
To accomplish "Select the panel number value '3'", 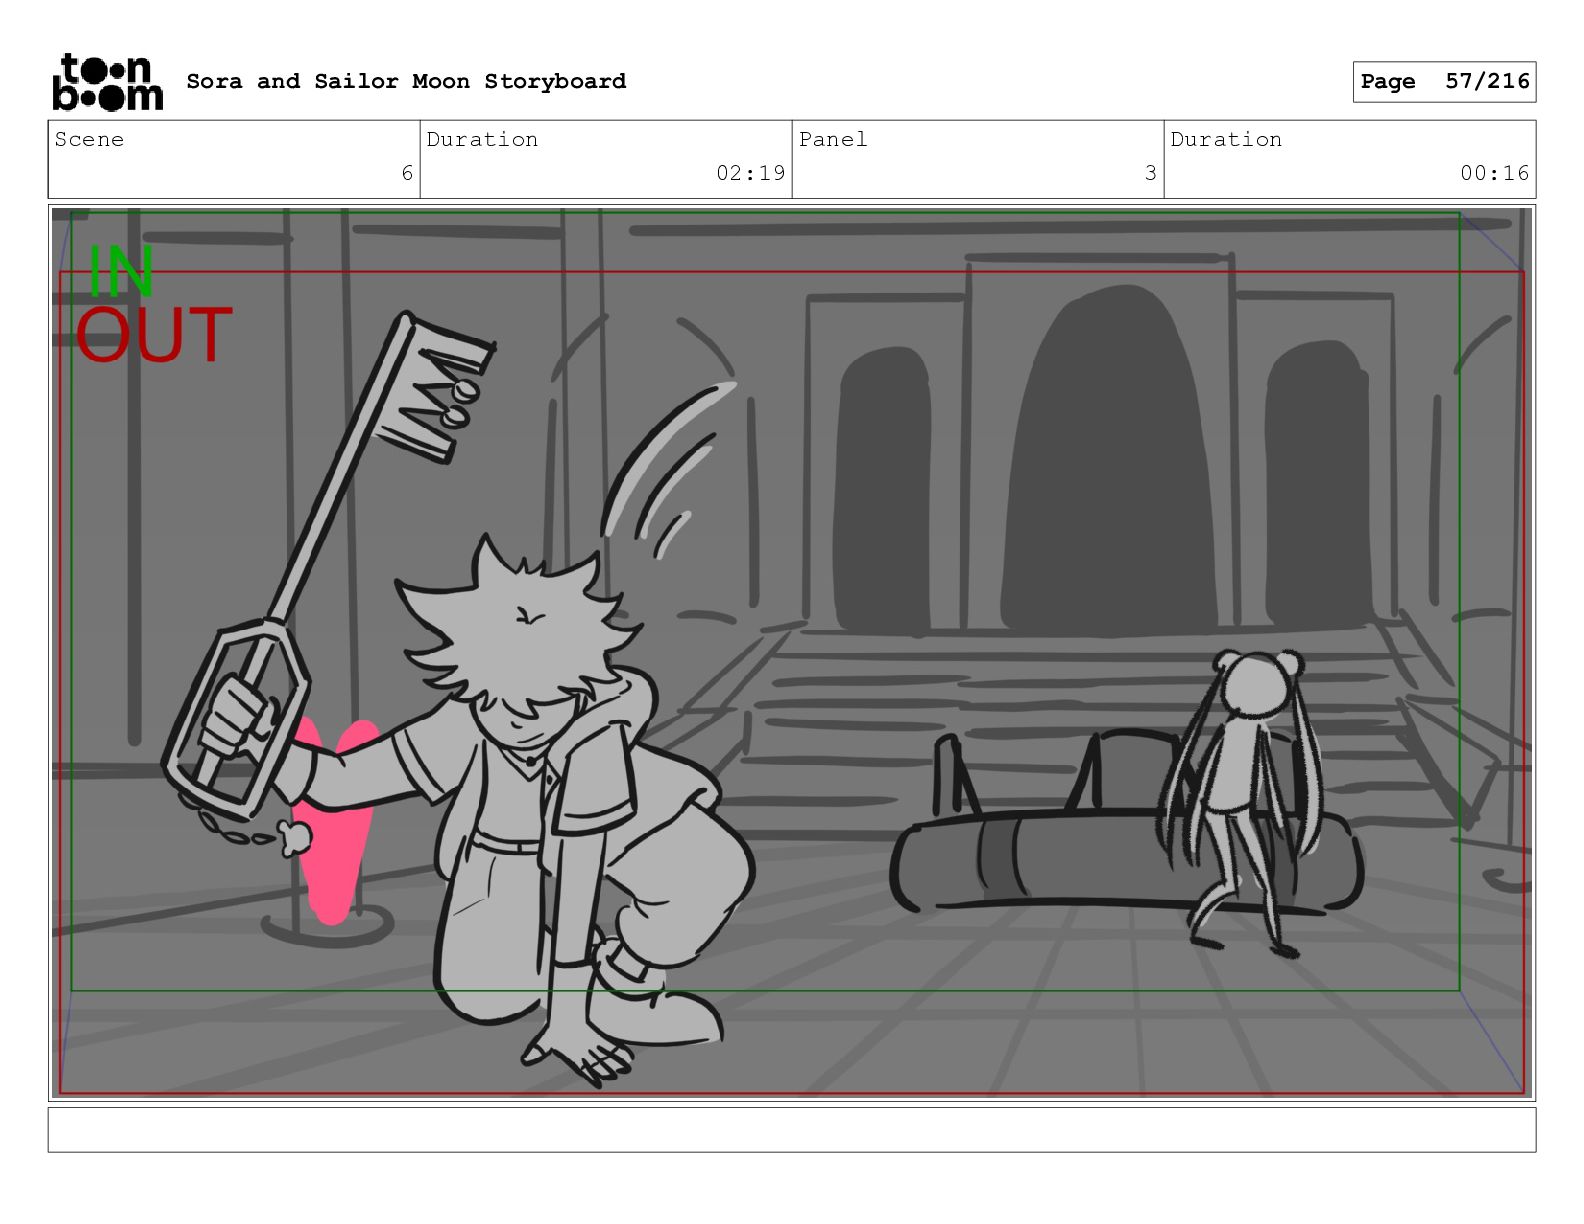I will (x=1150, y=173).
